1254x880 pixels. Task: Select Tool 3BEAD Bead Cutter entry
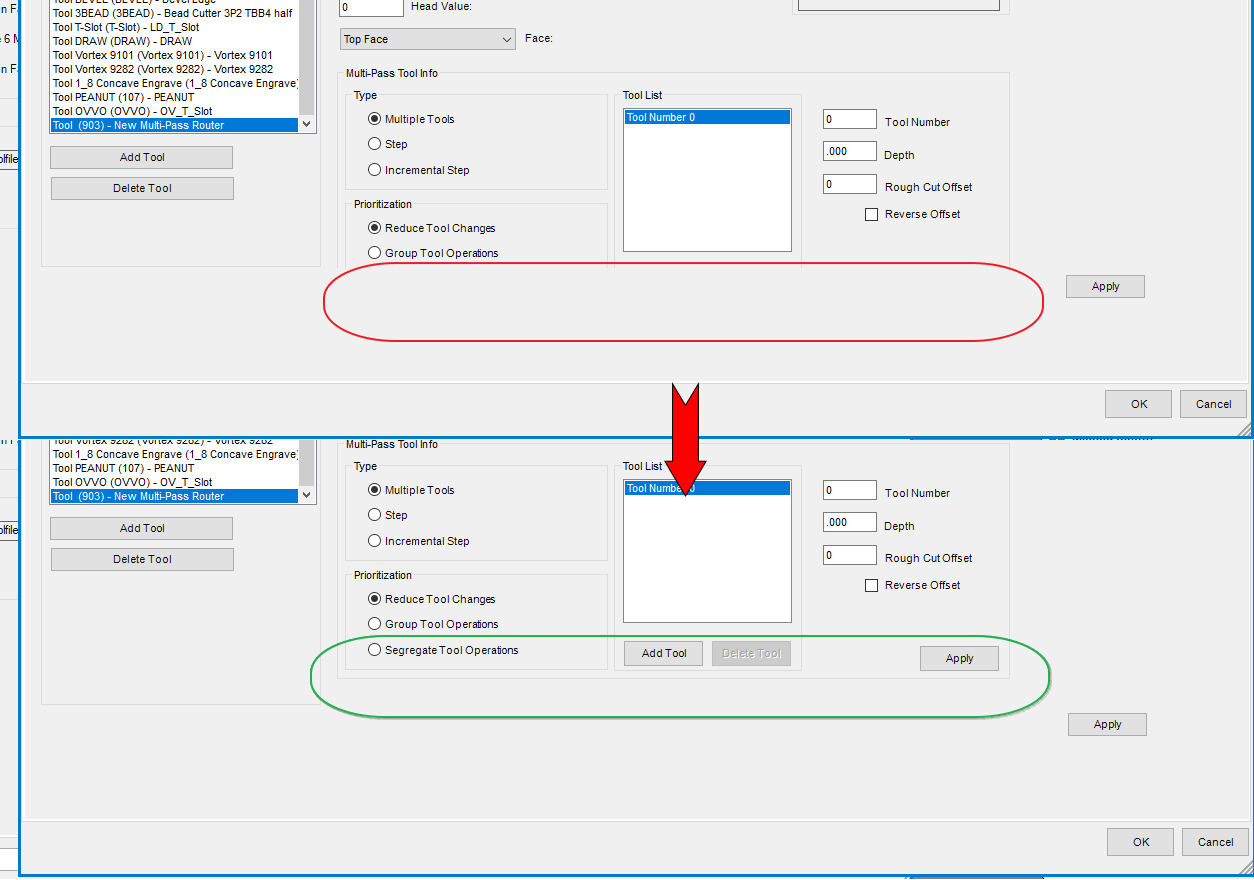(x=172, y=13)
